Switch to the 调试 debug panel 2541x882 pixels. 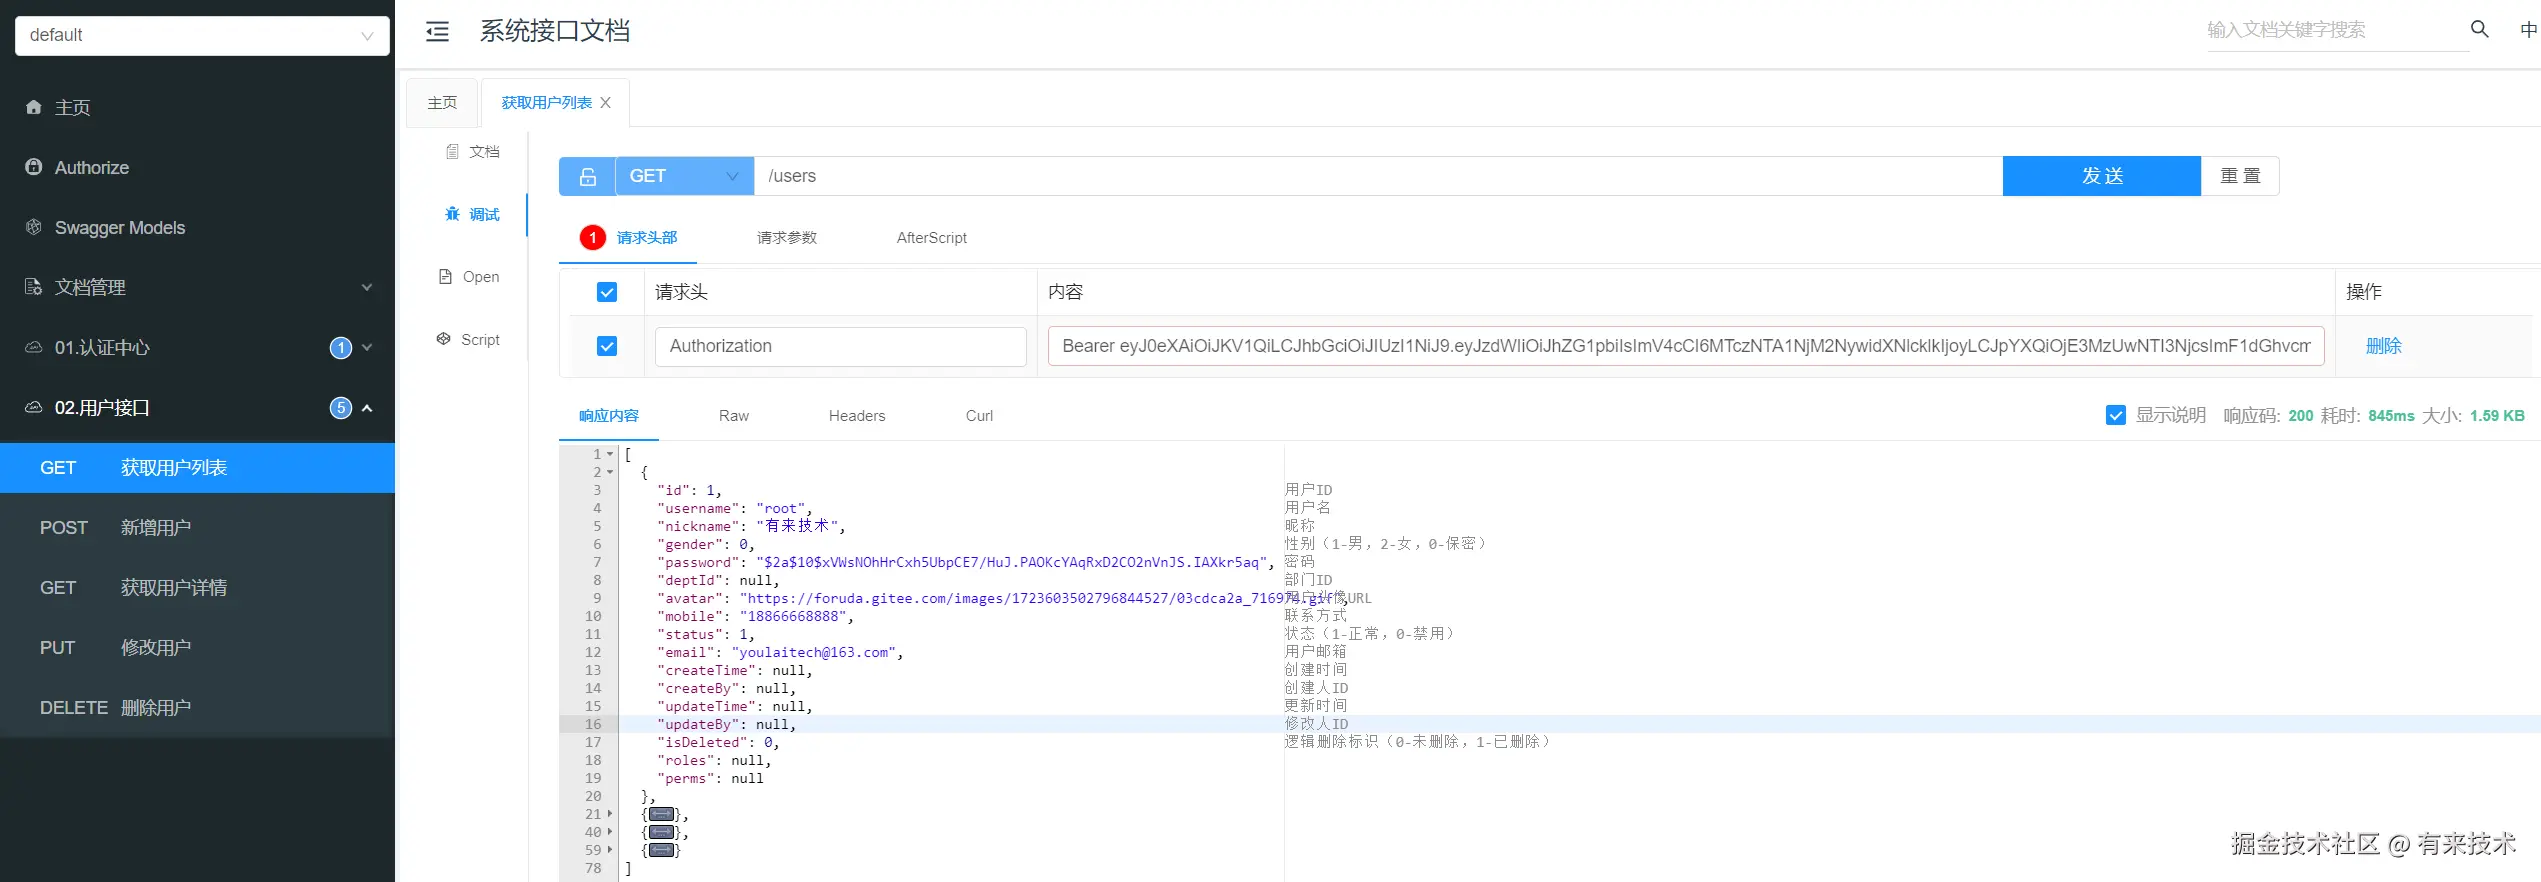[472, 214]
